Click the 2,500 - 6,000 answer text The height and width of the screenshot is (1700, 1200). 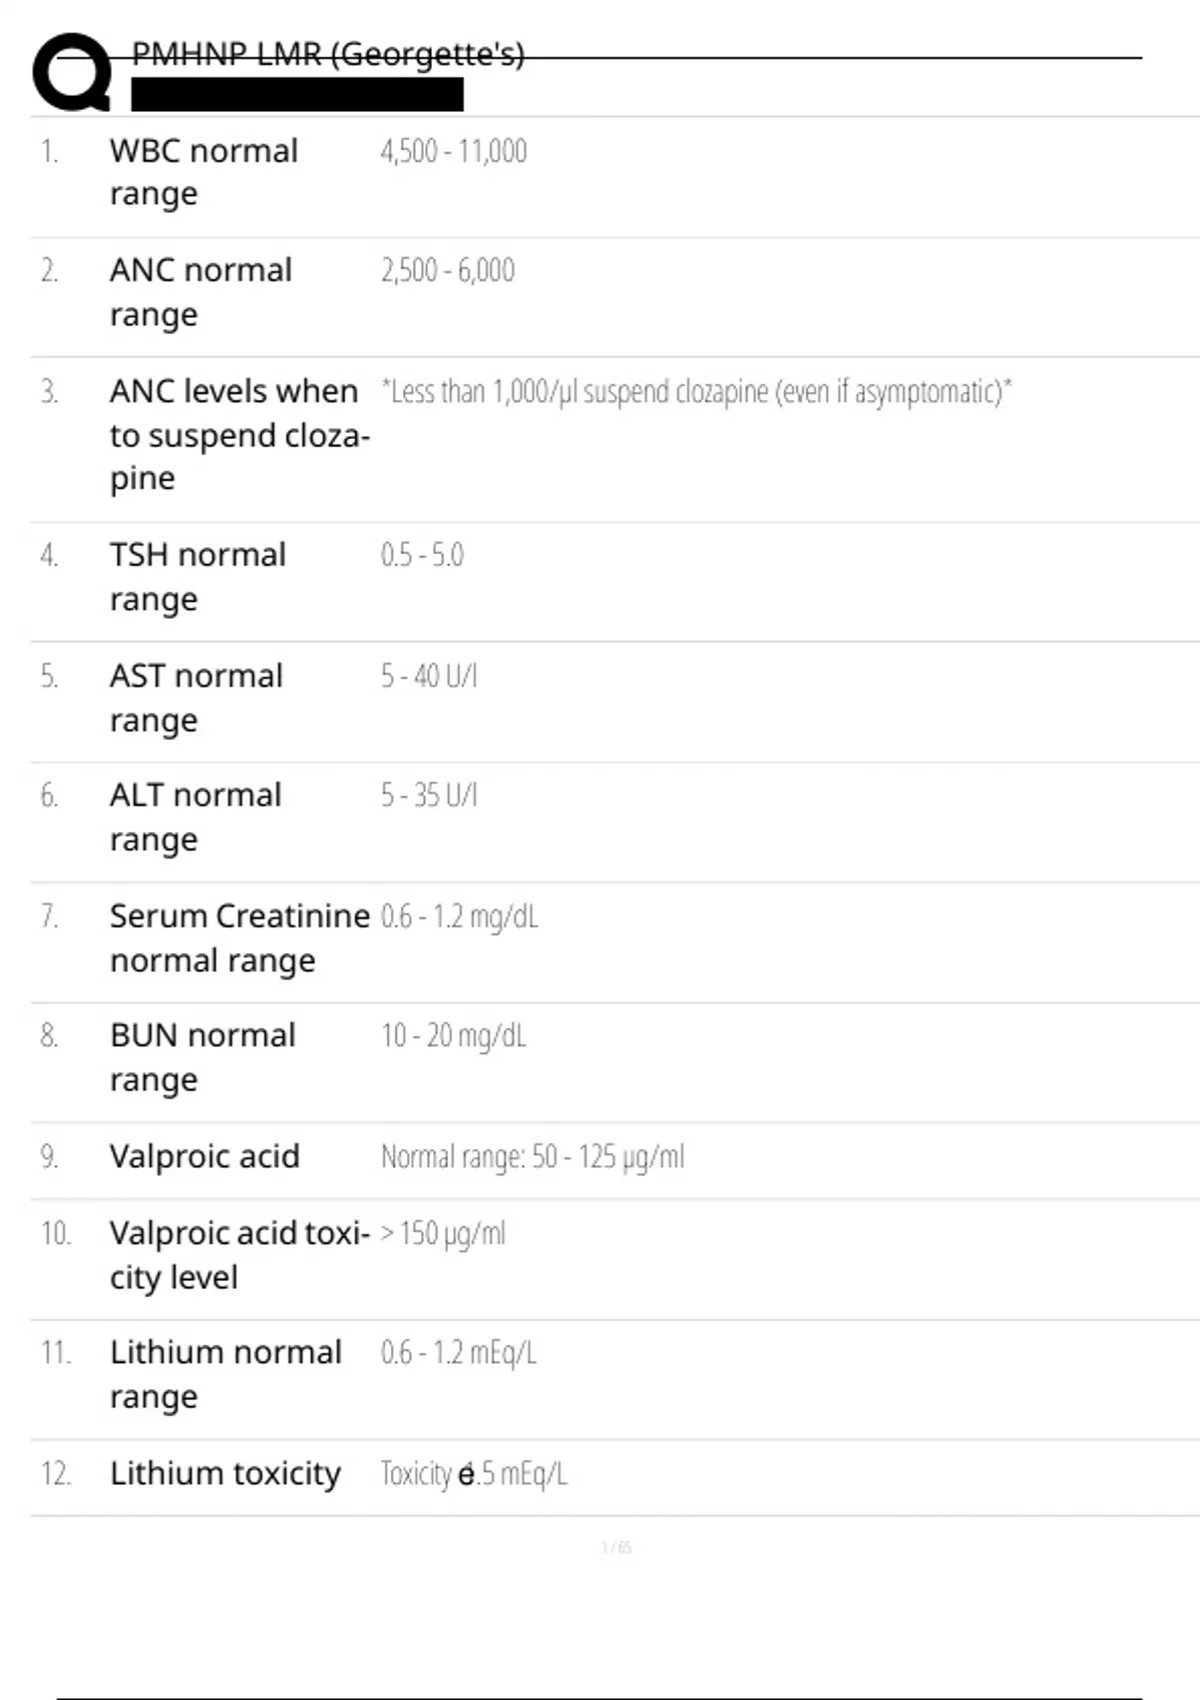447,270
